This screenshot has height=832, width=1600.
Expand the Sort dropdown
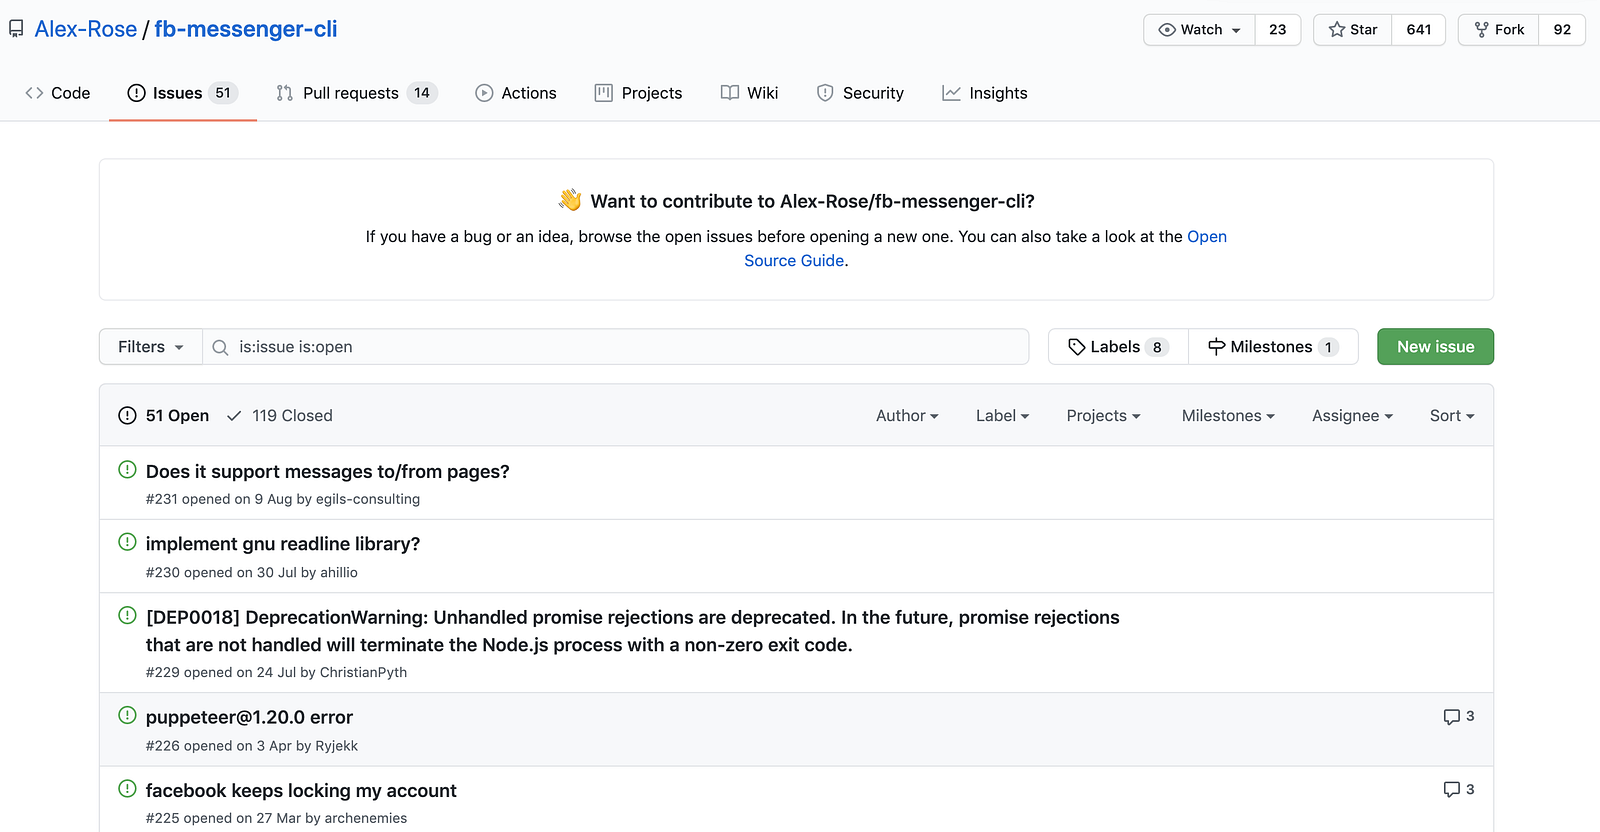1452,416
